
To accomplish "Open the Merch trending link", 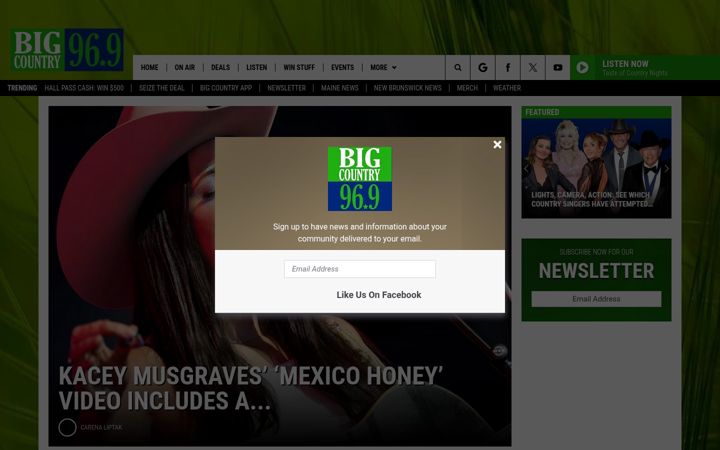I will 467,88.
